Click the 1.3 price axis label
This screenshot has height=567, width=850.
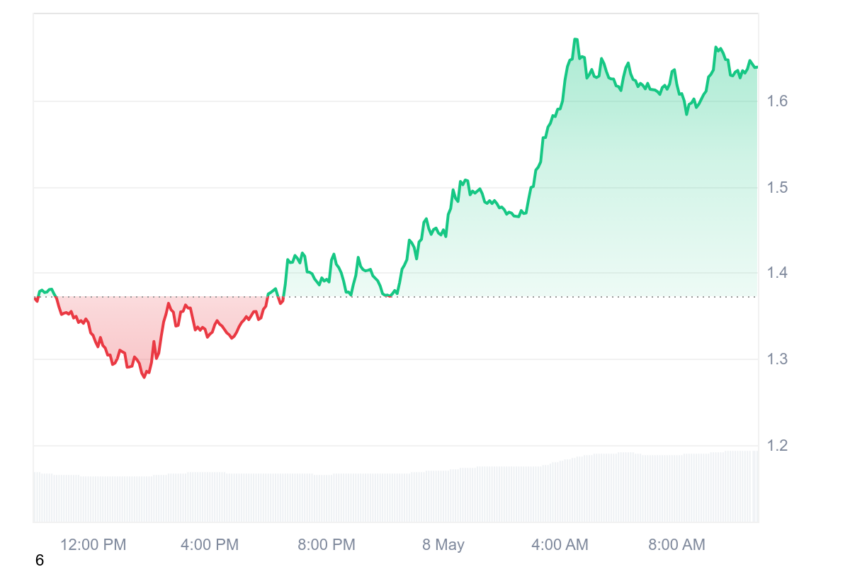tap(777, 359)
